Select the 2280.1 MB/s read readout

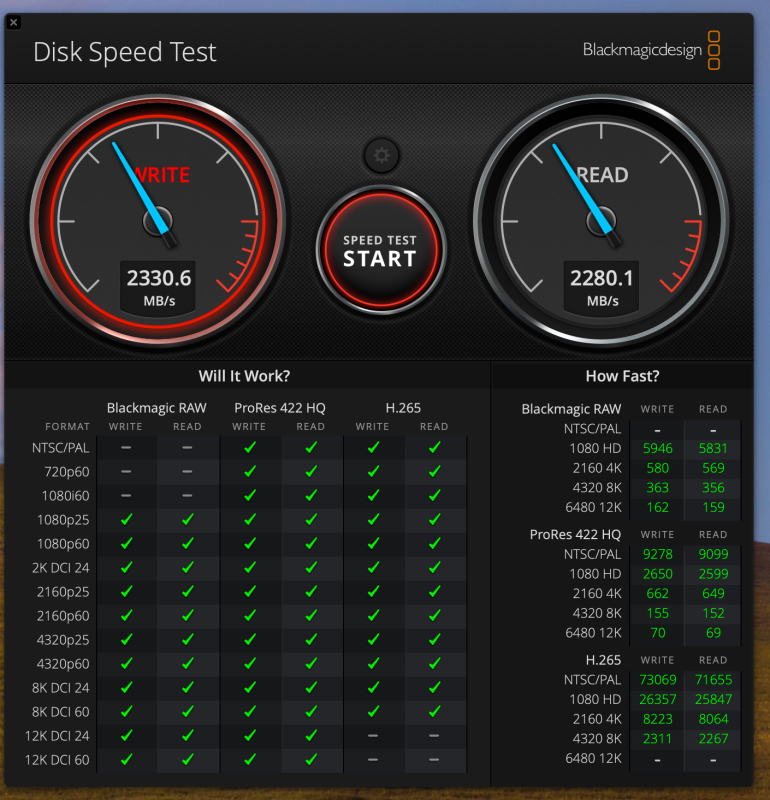601,288
